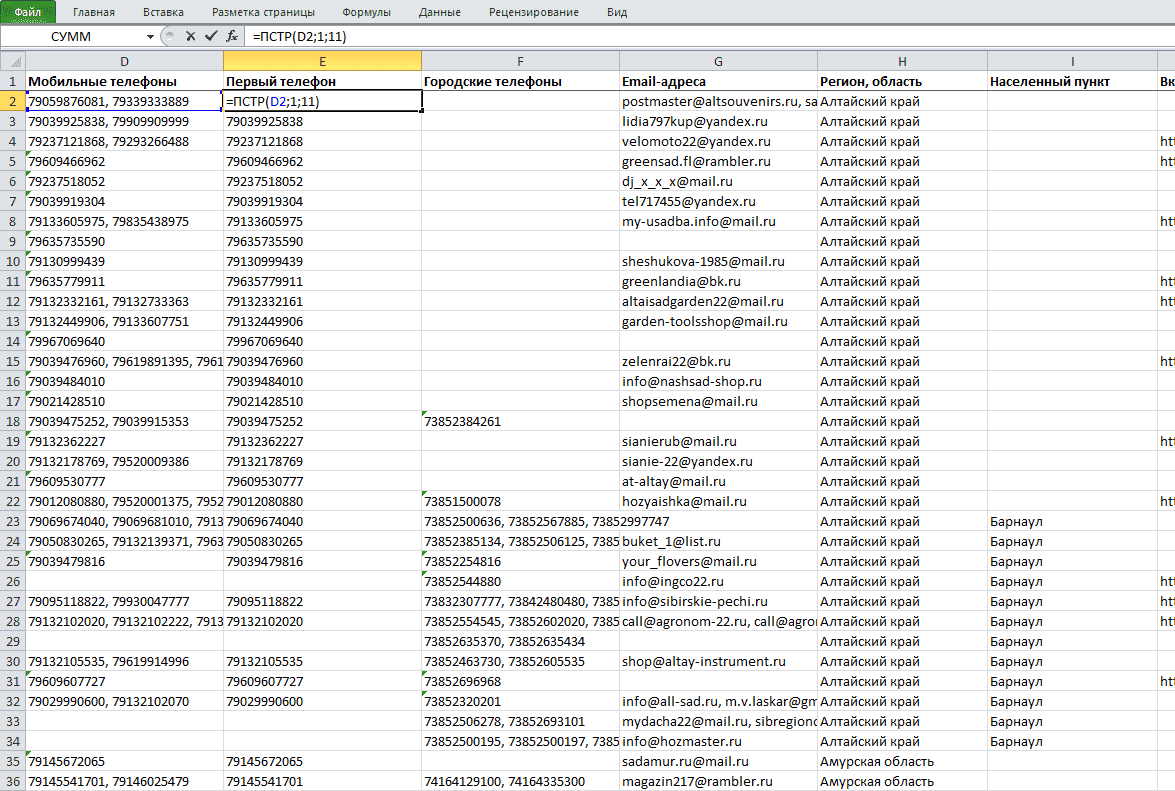The width and height of the screenshot is (1175, 791).
Task: Click the header cell Городские телефоны
Action: 520,81
